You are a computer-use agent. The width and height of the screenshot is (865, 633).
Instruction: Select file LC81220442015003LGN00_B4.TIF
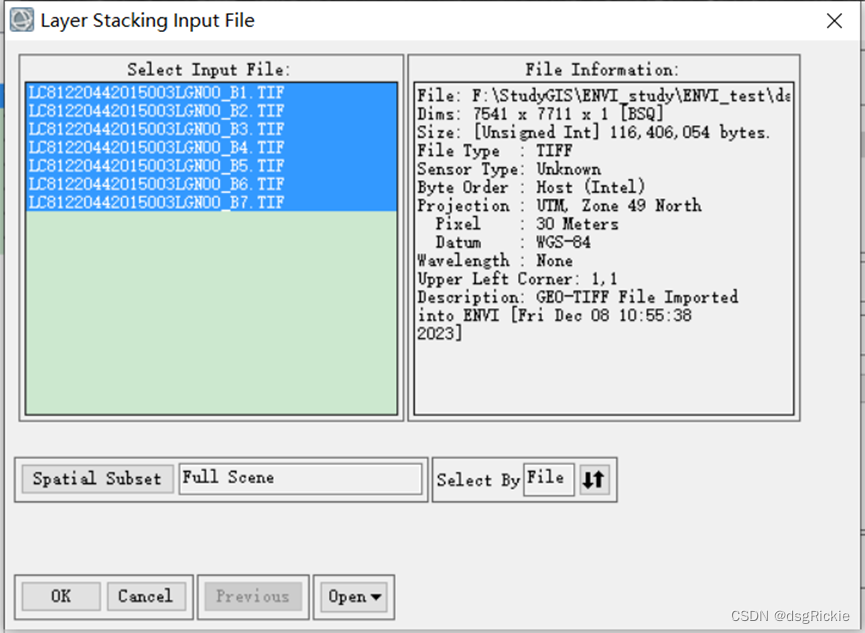[211, 147]
